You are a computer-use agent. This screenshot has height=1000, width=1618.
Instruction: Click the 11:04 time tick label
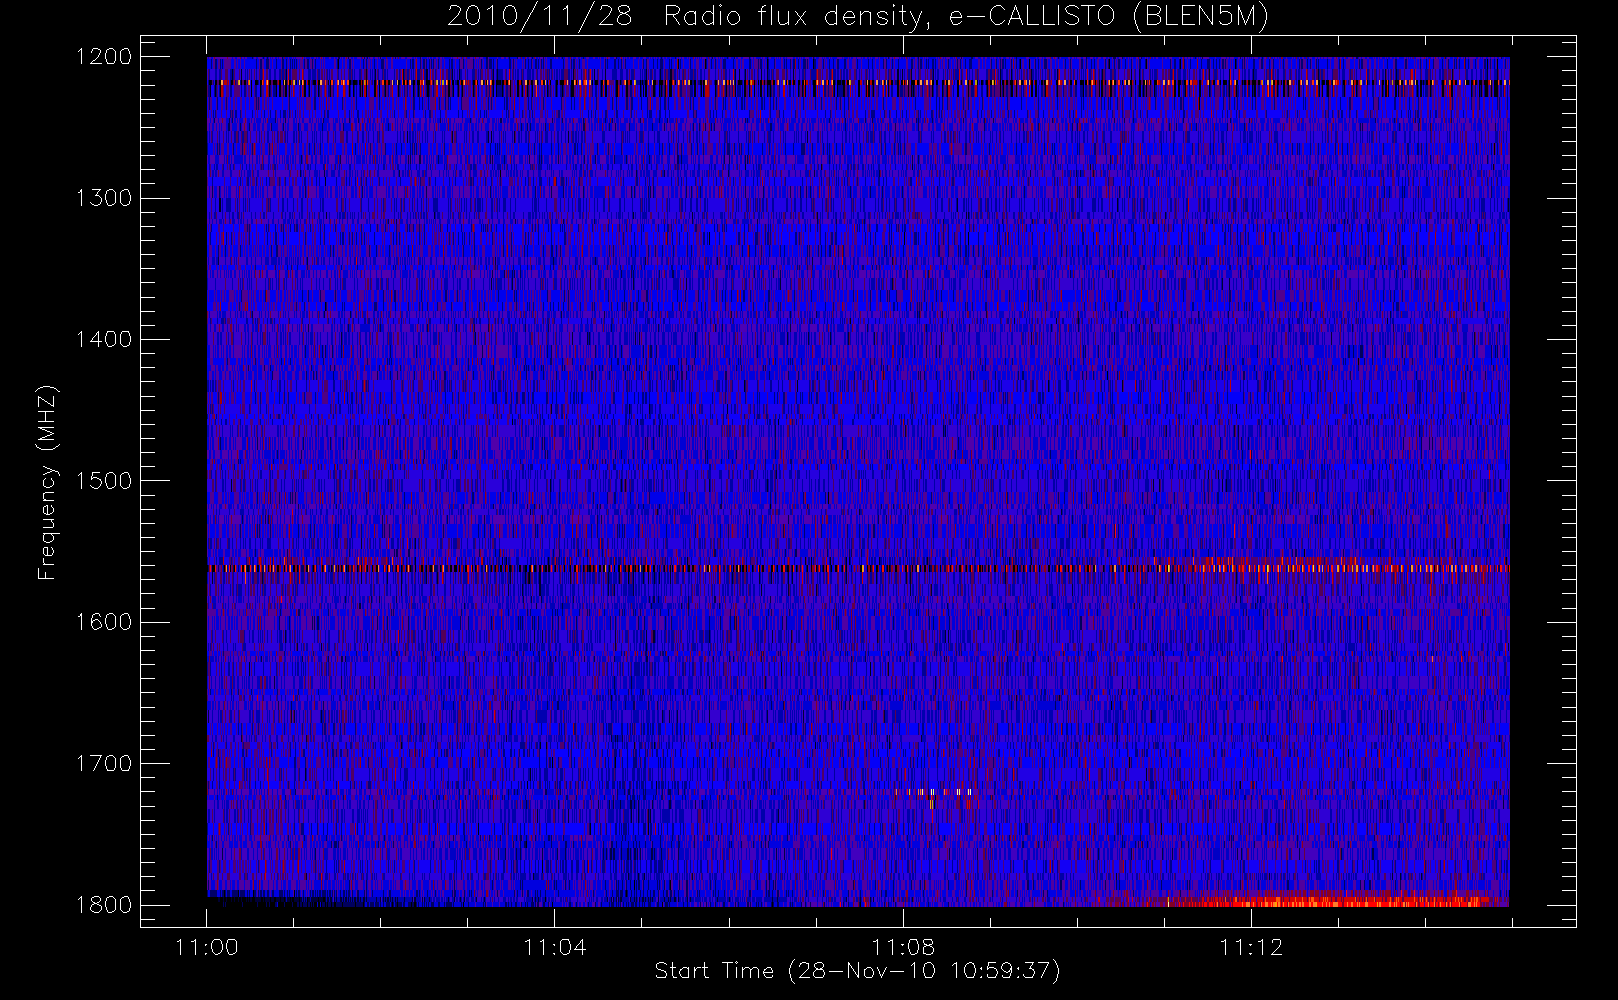pyautogui.click(x=555, y=947)
